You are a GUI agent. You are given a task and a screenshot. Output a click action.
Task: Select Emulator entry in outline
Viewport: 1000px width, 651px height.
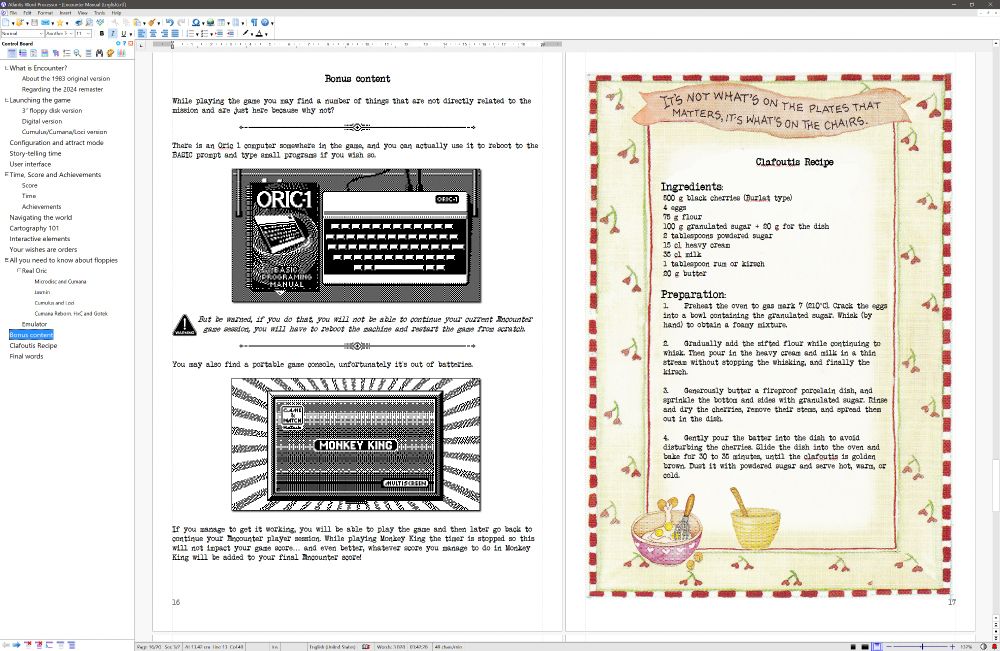tap(34, 324)
